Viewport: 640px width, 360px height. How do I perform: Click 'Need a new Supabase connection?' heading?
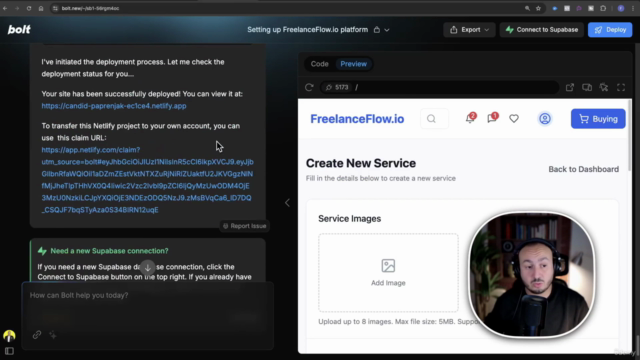[109, 251]
